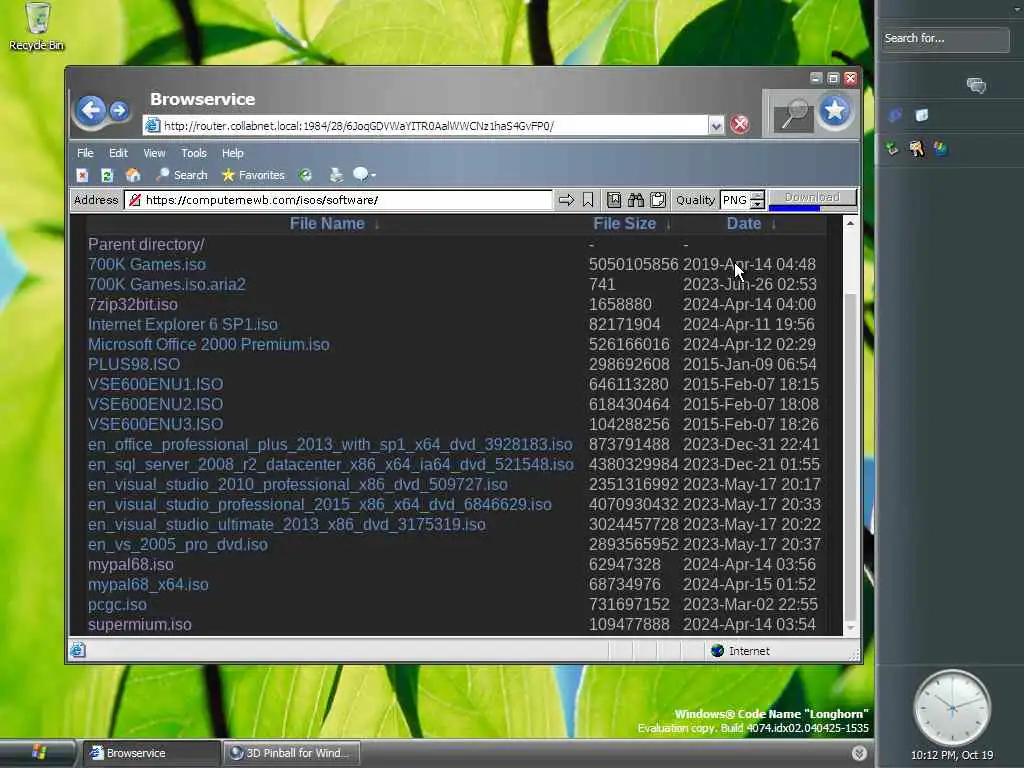Click the clipboard icon near Quality
Image resolution: width=1024 pixels, height=768 pixels.
point(658,200)
